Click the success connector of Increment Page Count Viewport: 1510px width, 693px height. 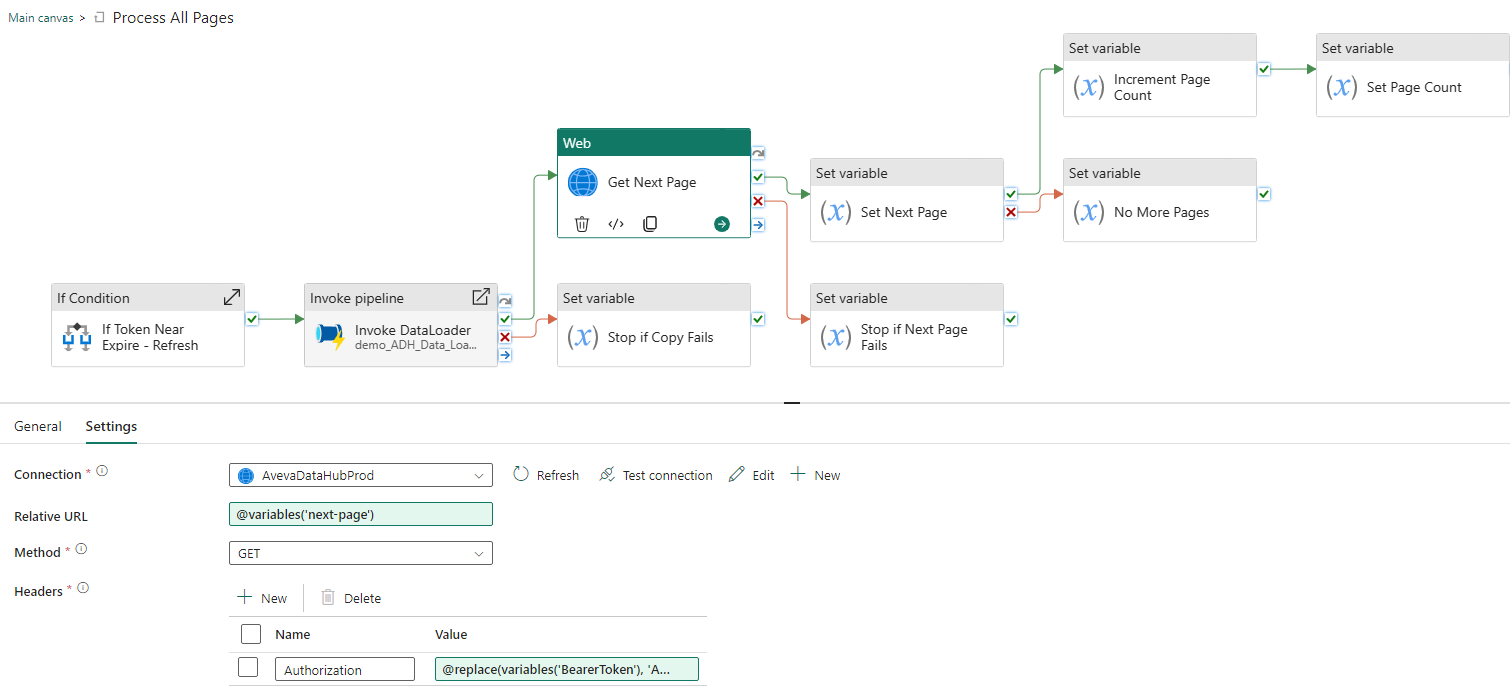pos(1264,69)
